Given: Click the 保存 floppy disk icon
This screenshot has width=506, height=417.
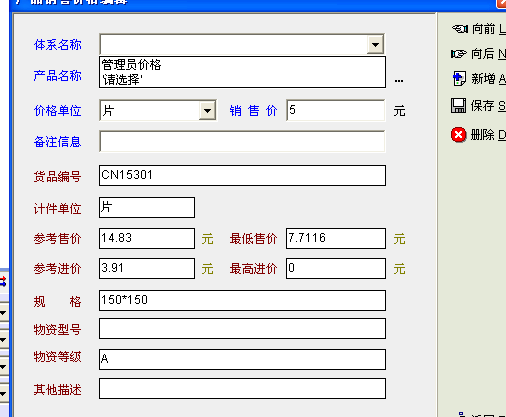Looking at the screenshot, I should (x=458, y=106).
